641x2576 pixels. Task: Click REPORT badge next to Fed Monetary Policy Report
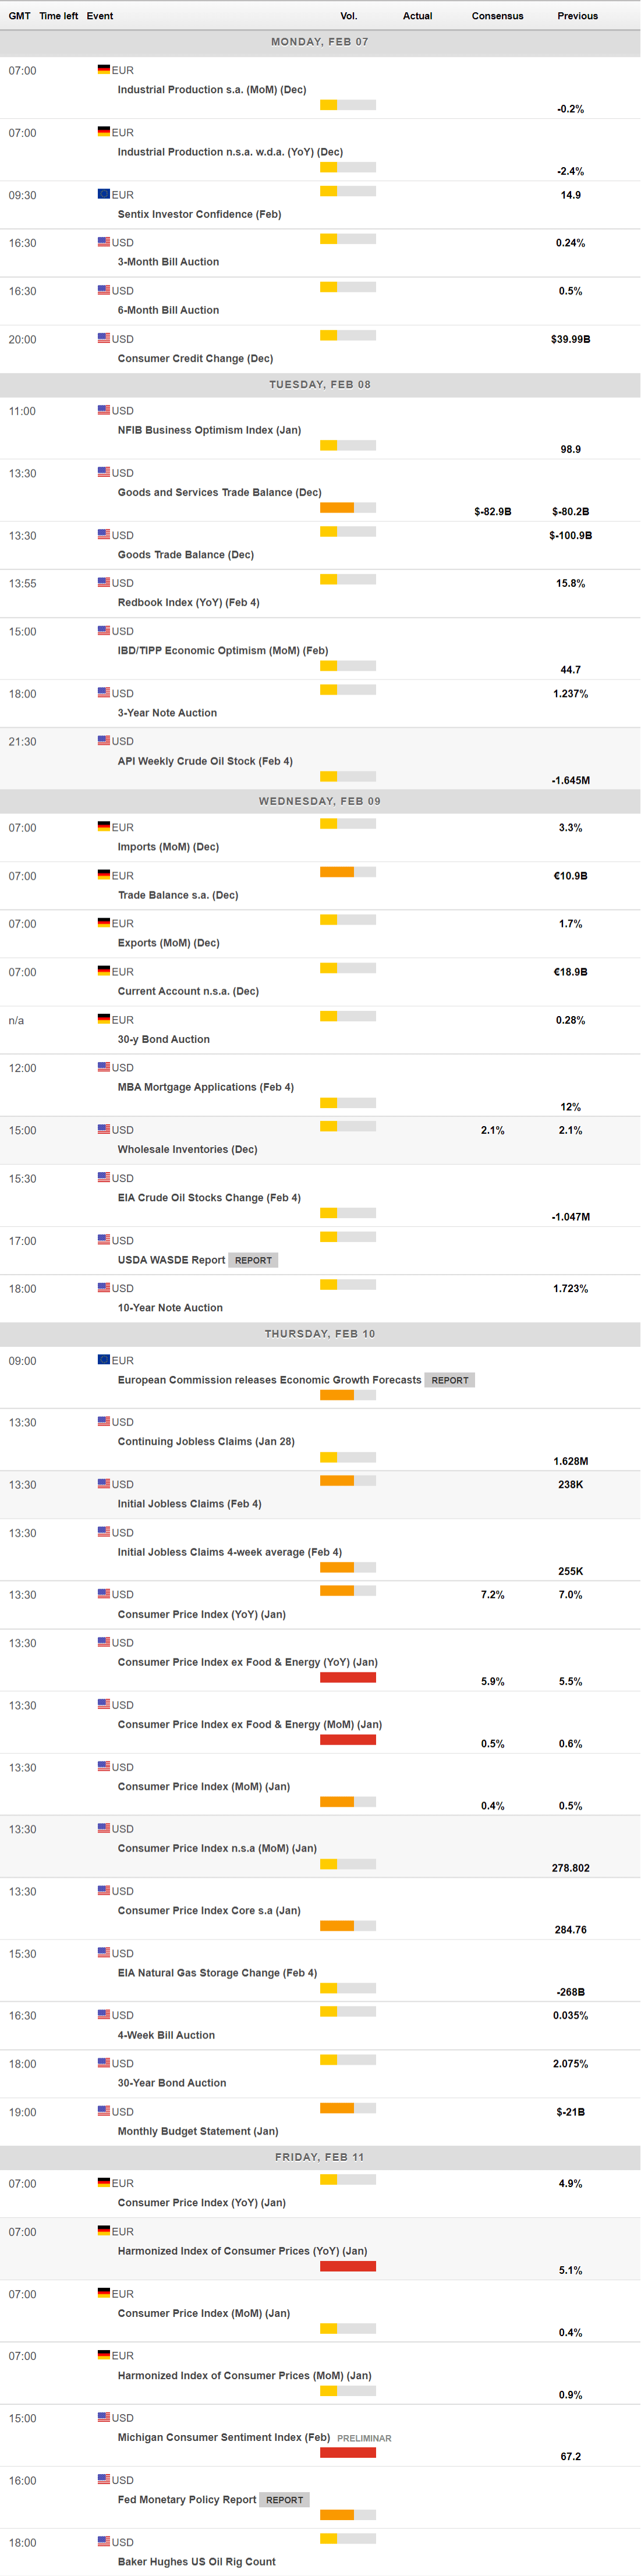284,2499
